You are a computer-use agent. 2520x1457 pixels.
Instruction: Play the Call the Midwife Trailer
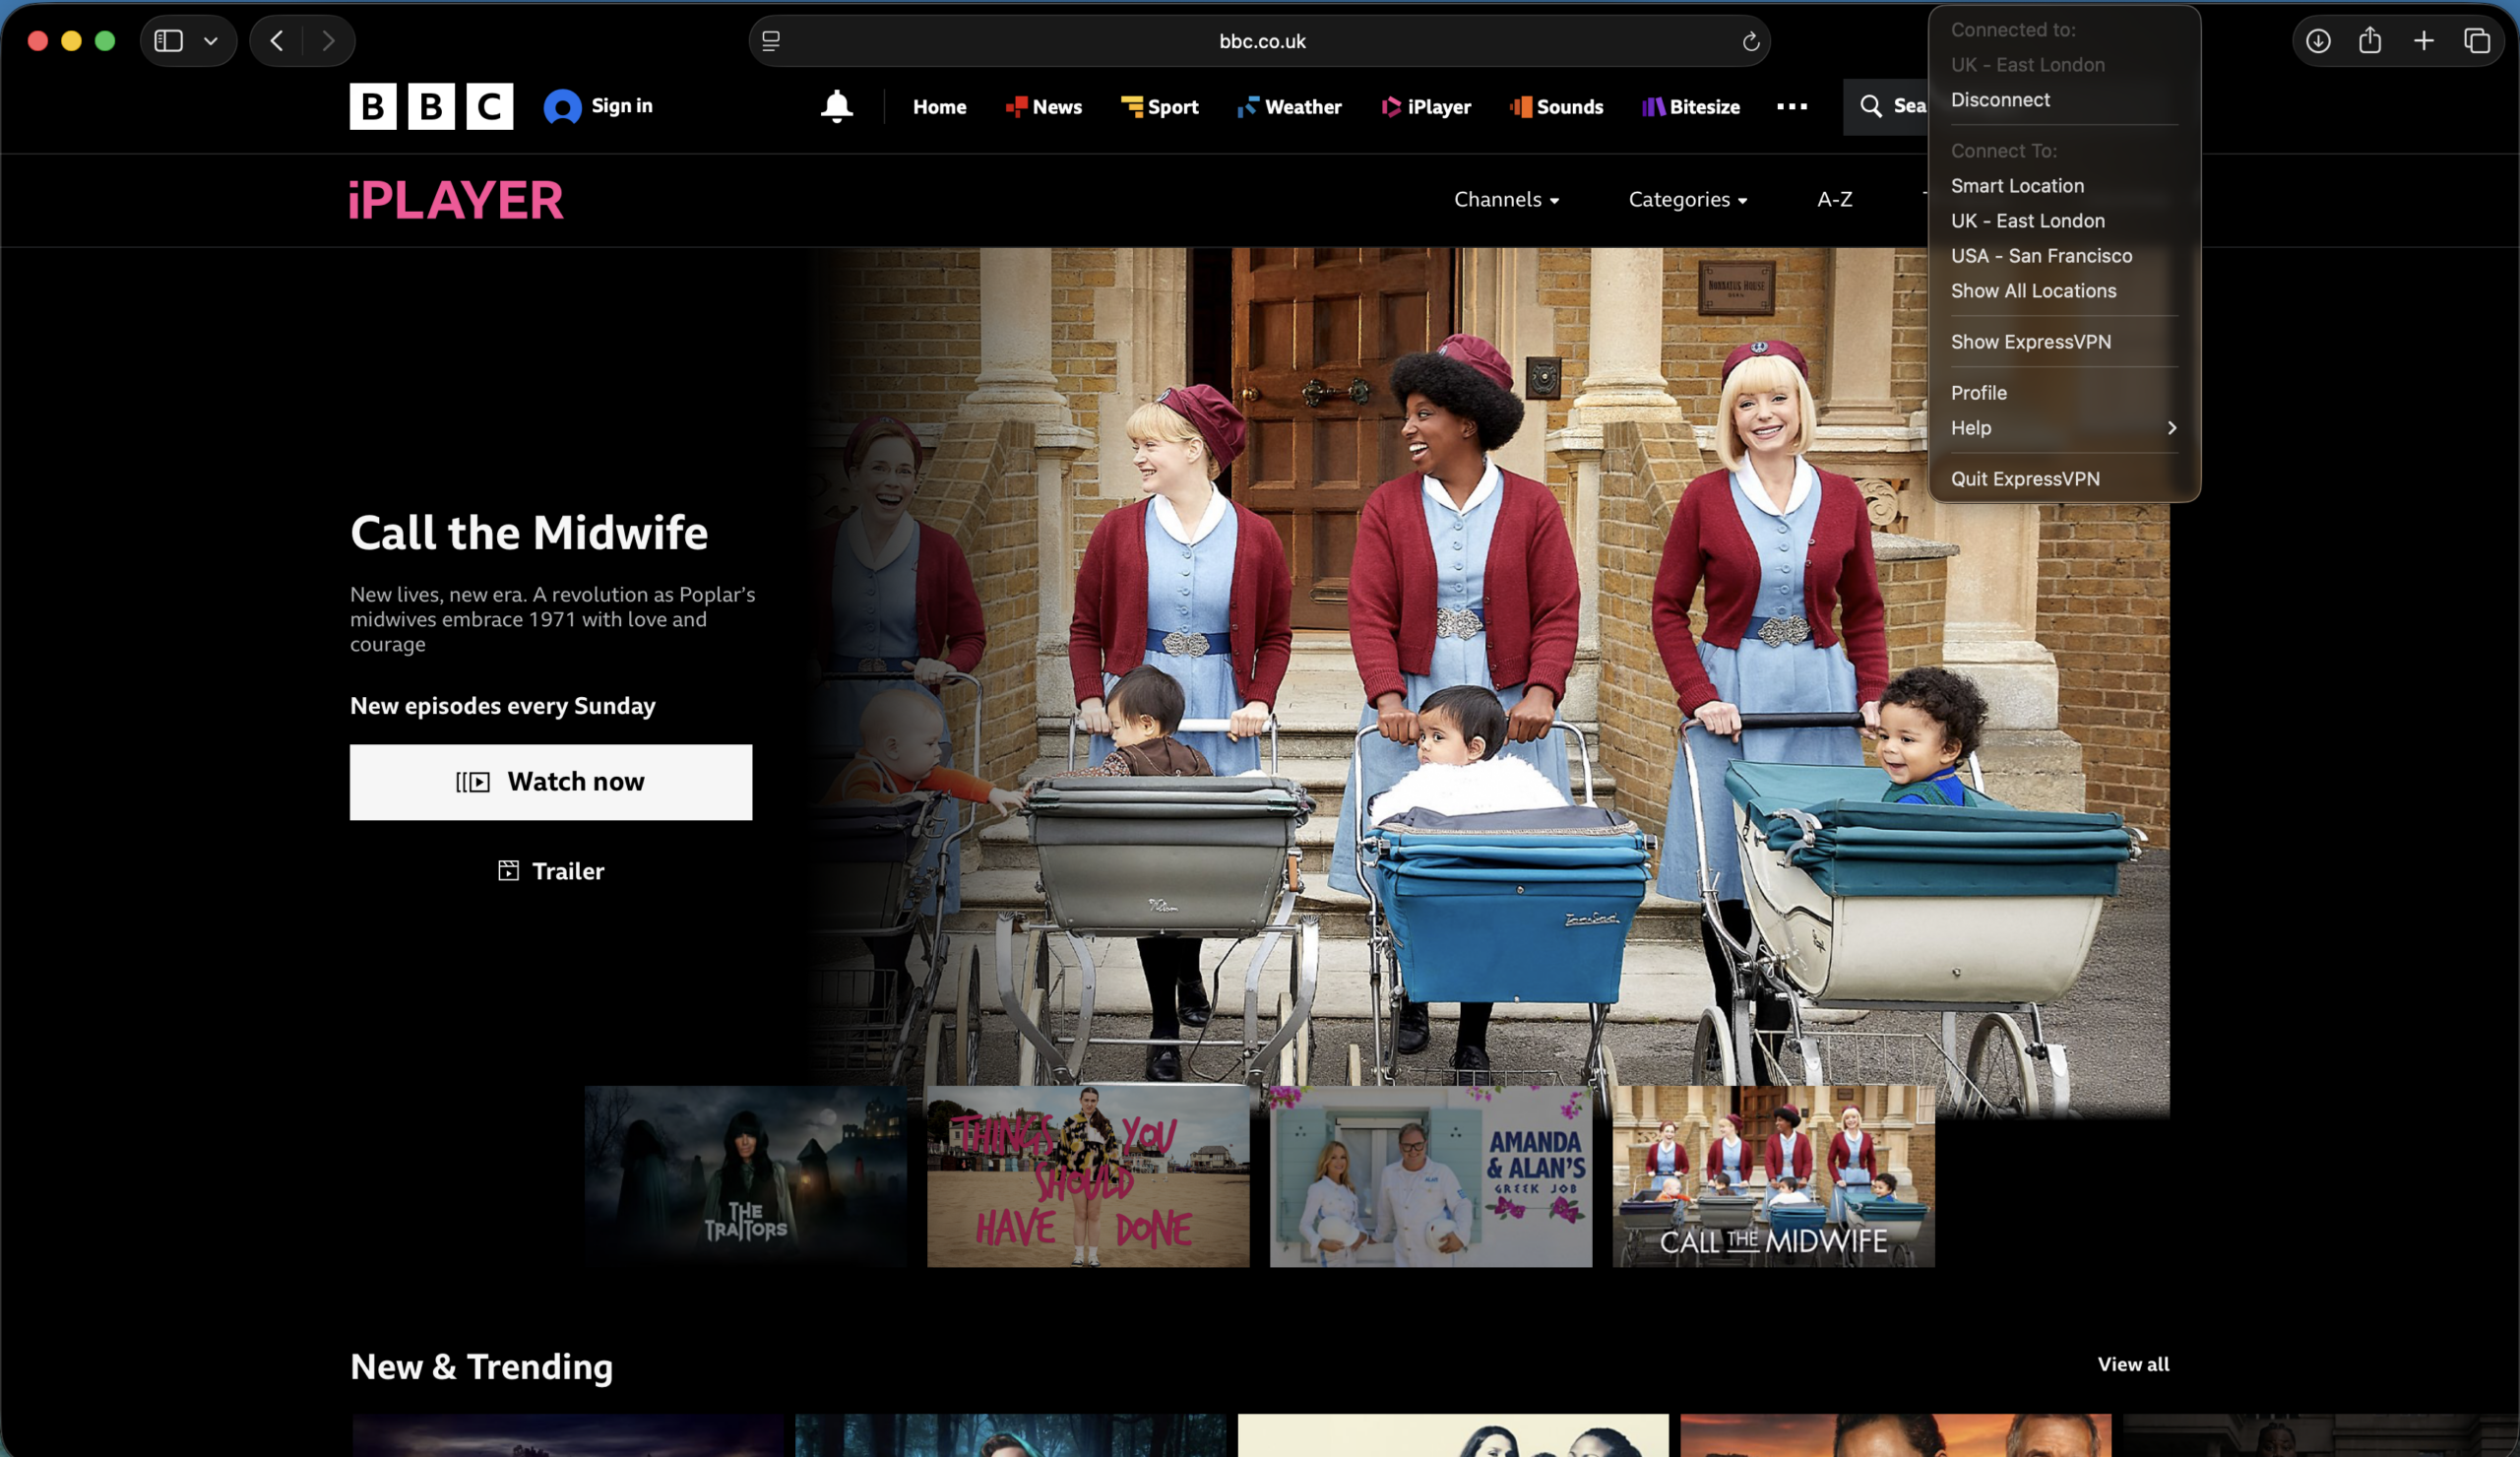(x=551, y=871)
